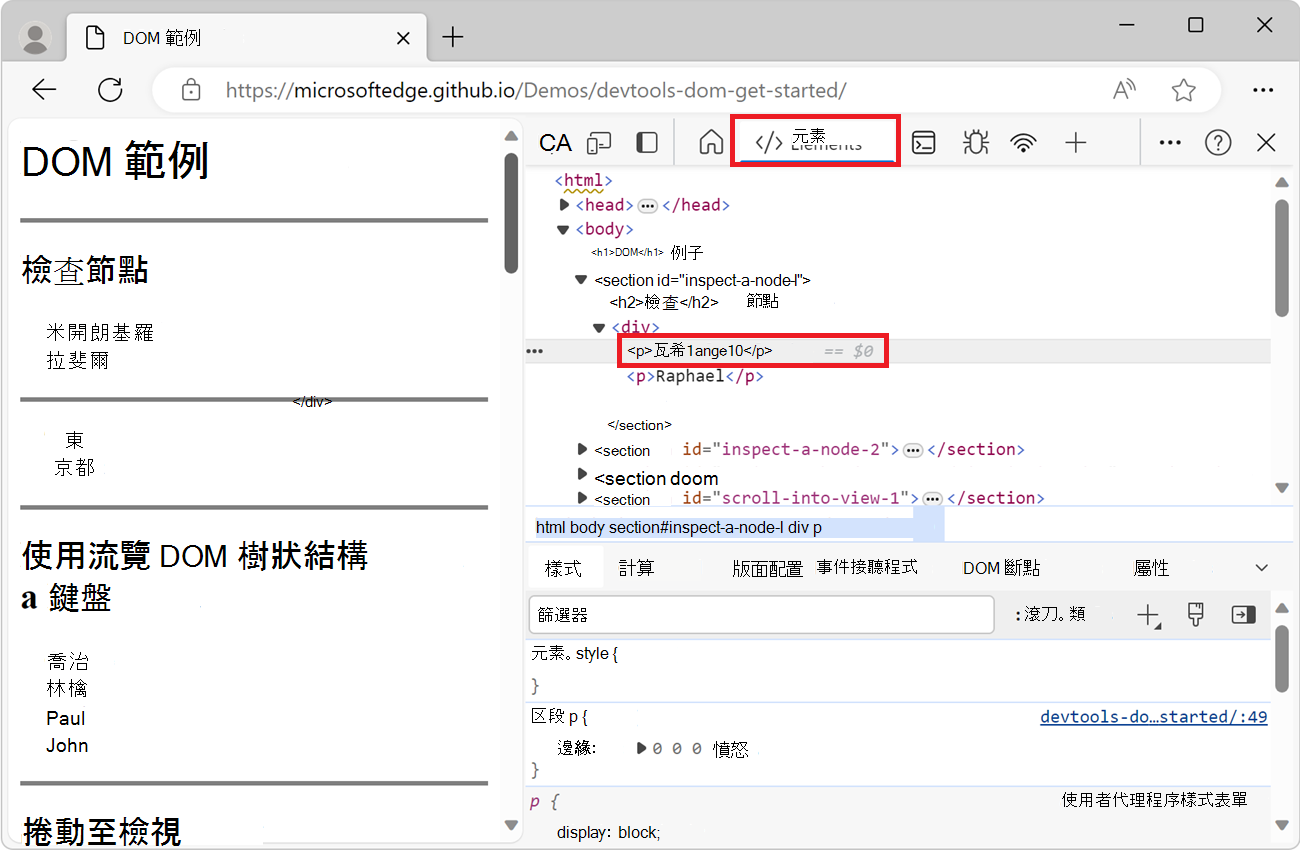
Task: Click the Styles pane scrollbar
Action: 1283,660
